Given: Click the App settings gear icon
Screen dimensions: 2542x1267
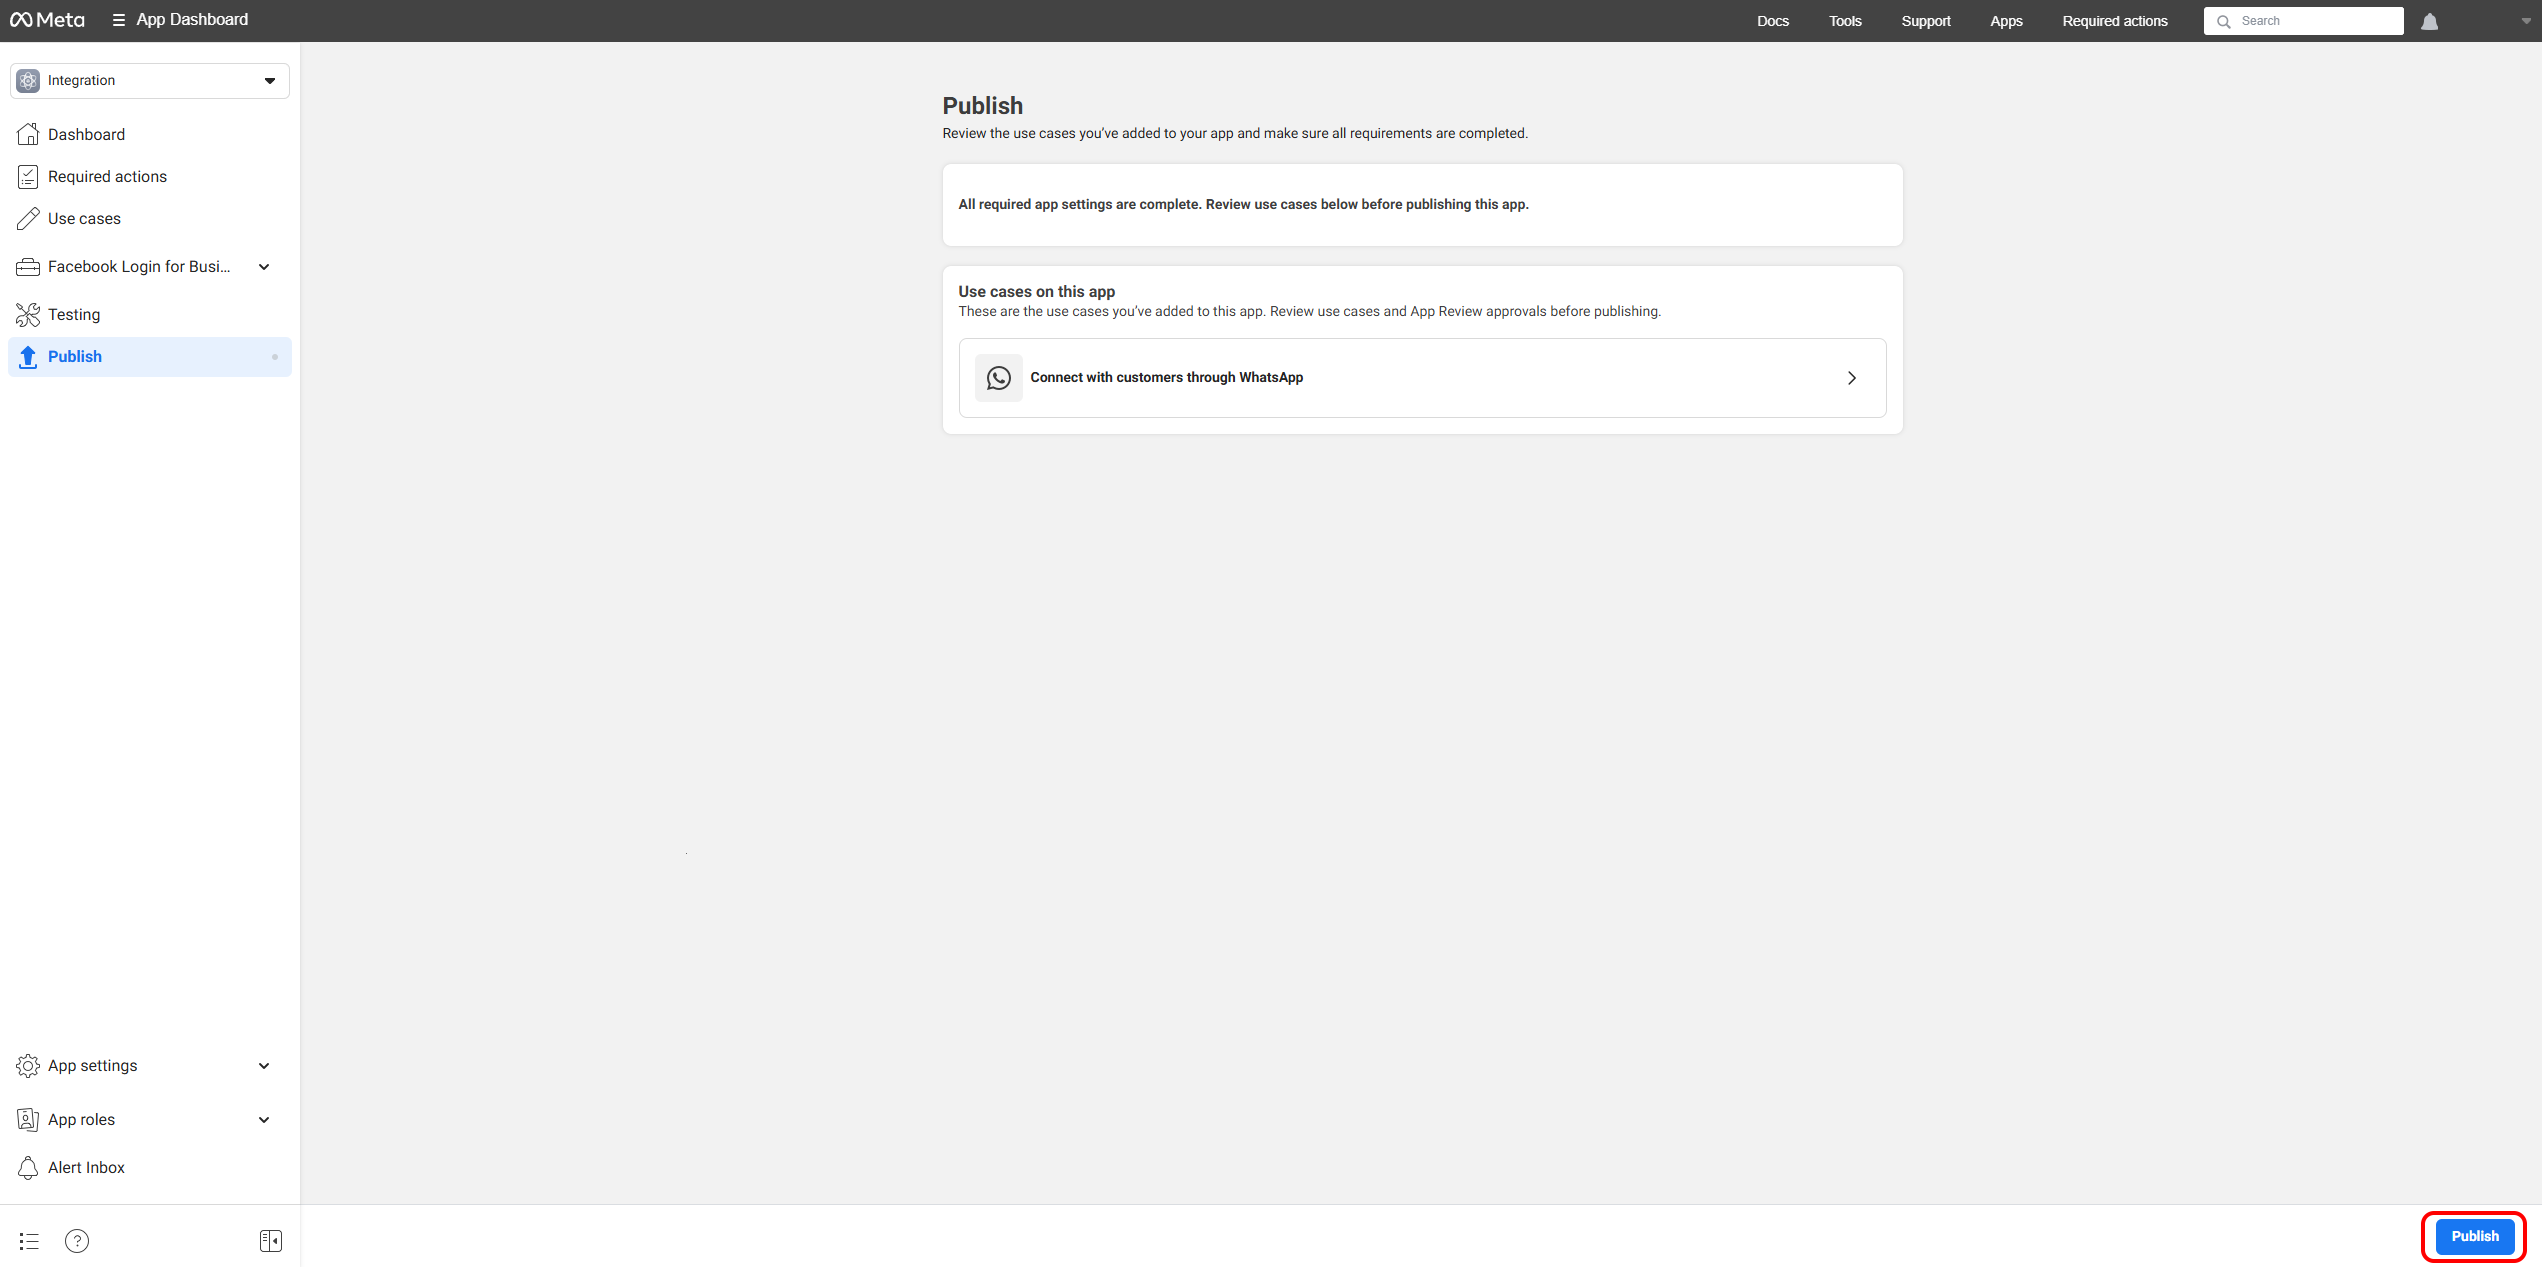Looking at the screenshot, I should coord(28,1066).
